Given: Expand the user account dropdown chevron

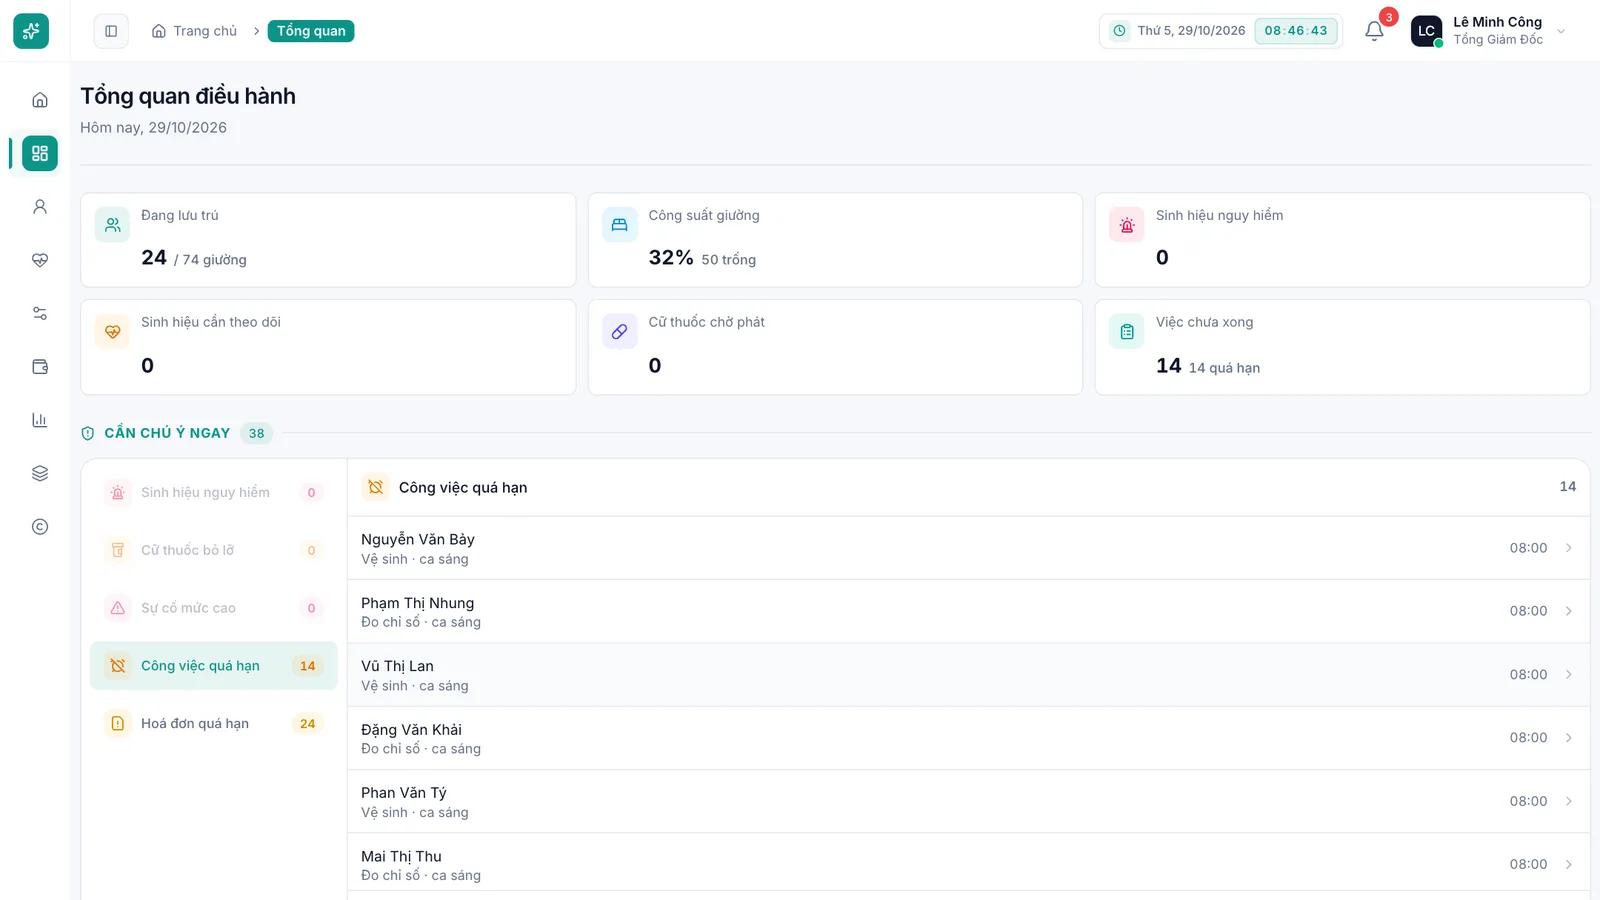Looking at the screenshot, I should (1561, 31).
